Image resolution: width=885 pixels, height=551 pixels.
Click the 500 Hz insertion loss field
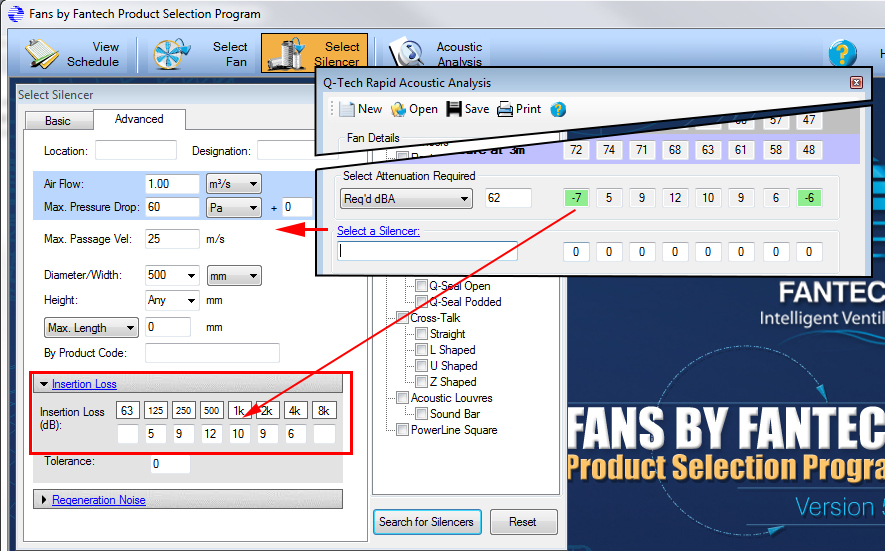pos(212,435)
